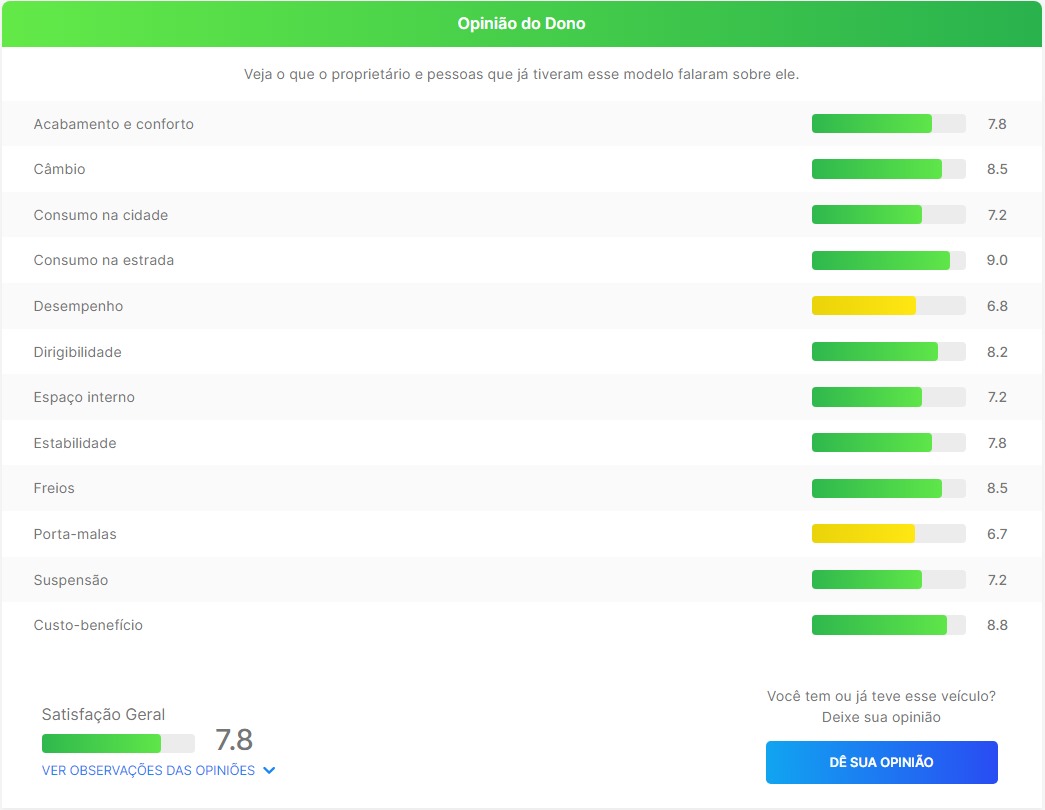
Task: Click the Consumo na estrada rating bar
Action: tap(888, 260)
